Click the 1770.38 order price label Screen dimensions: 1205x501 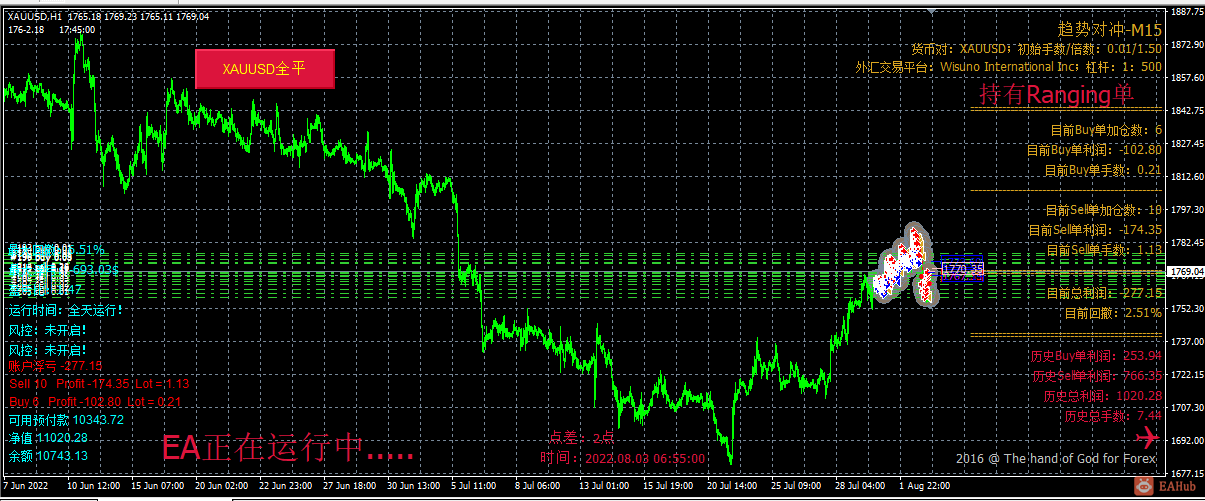click(x=964, y=270)
